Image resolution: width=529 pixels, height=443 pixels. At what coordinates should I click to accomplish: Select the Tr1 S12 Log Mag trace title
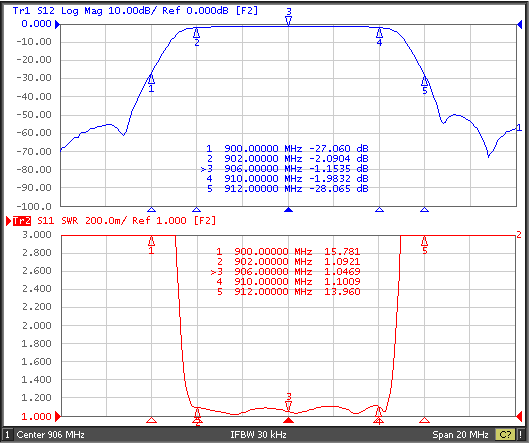pos(135,10)
